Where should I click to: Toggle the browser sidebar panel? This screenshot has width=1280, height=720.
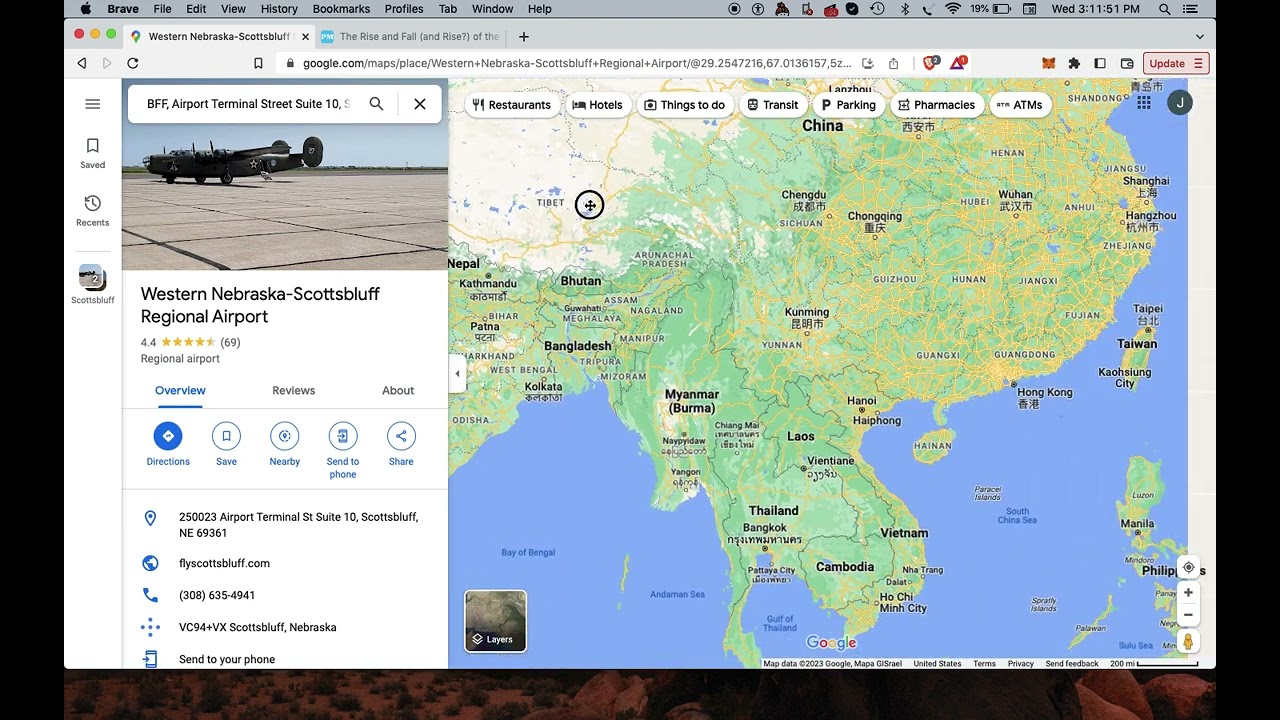(1100, 63)
